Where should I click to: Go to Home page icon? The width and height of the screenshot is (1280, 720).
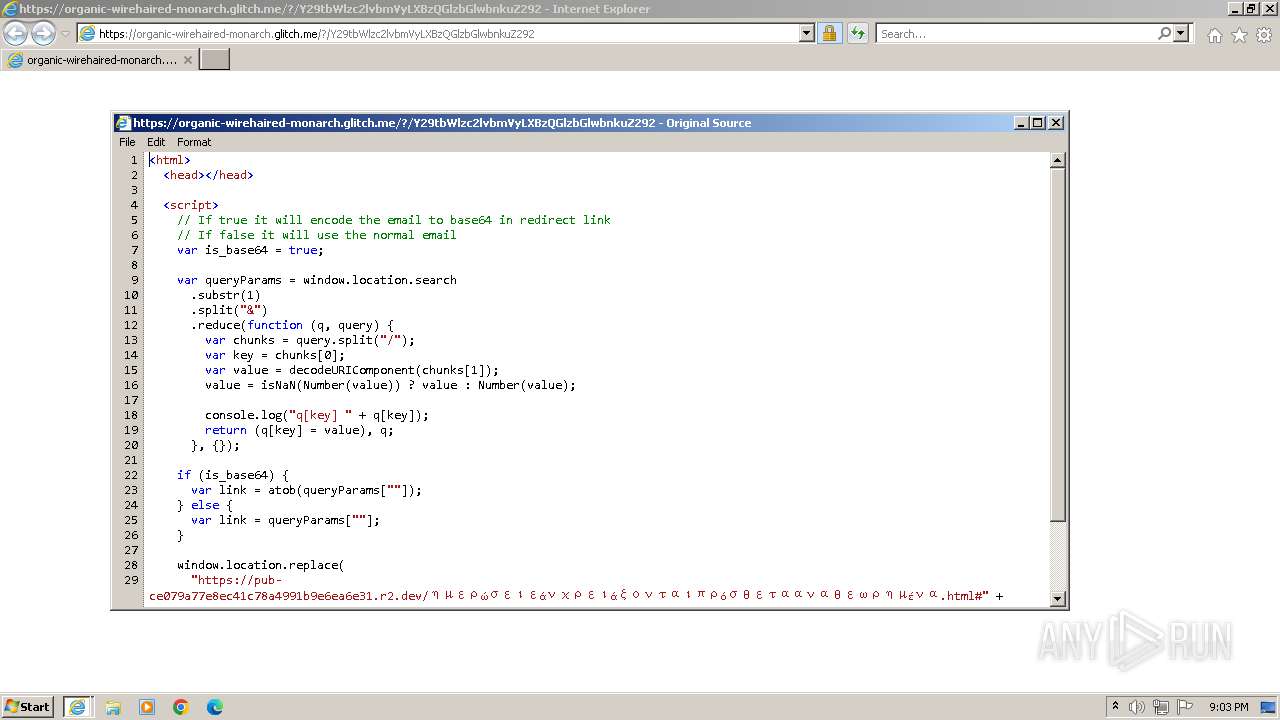[x=1214, y=35]
